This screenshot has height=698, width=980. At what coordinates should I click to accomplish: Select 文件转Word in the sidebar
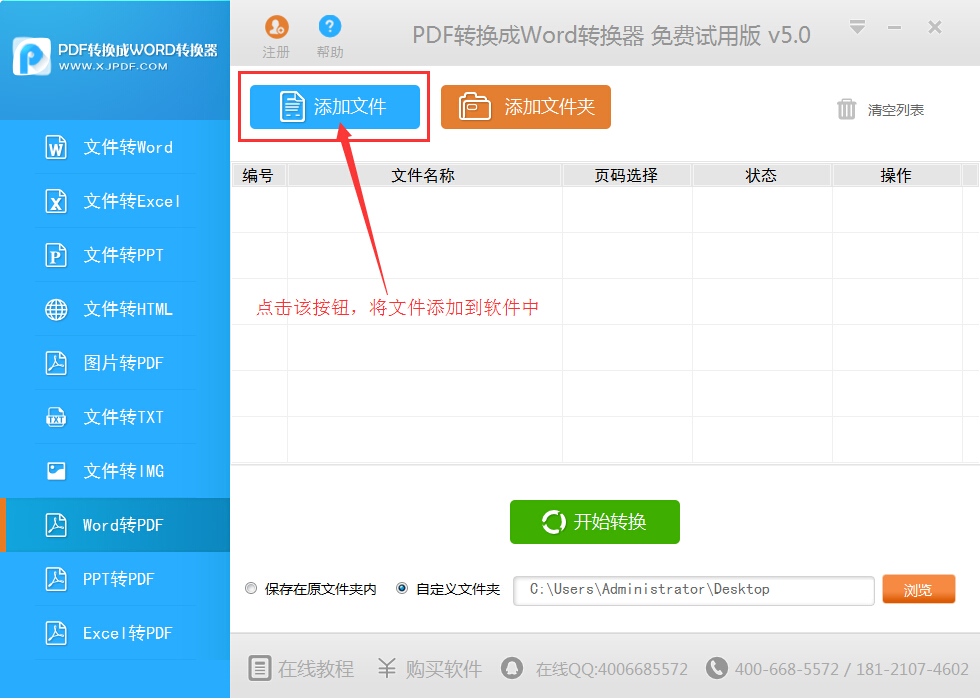point(115,147)
